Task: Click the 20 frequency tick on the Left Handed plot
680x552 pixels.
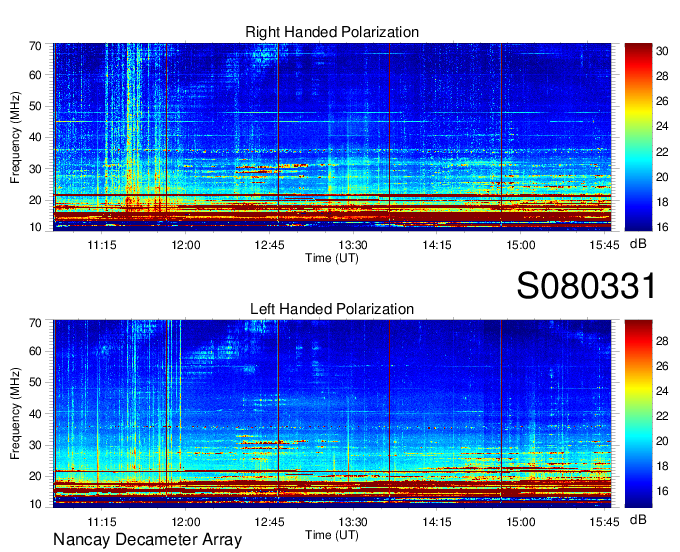Action: coord(35,476)
